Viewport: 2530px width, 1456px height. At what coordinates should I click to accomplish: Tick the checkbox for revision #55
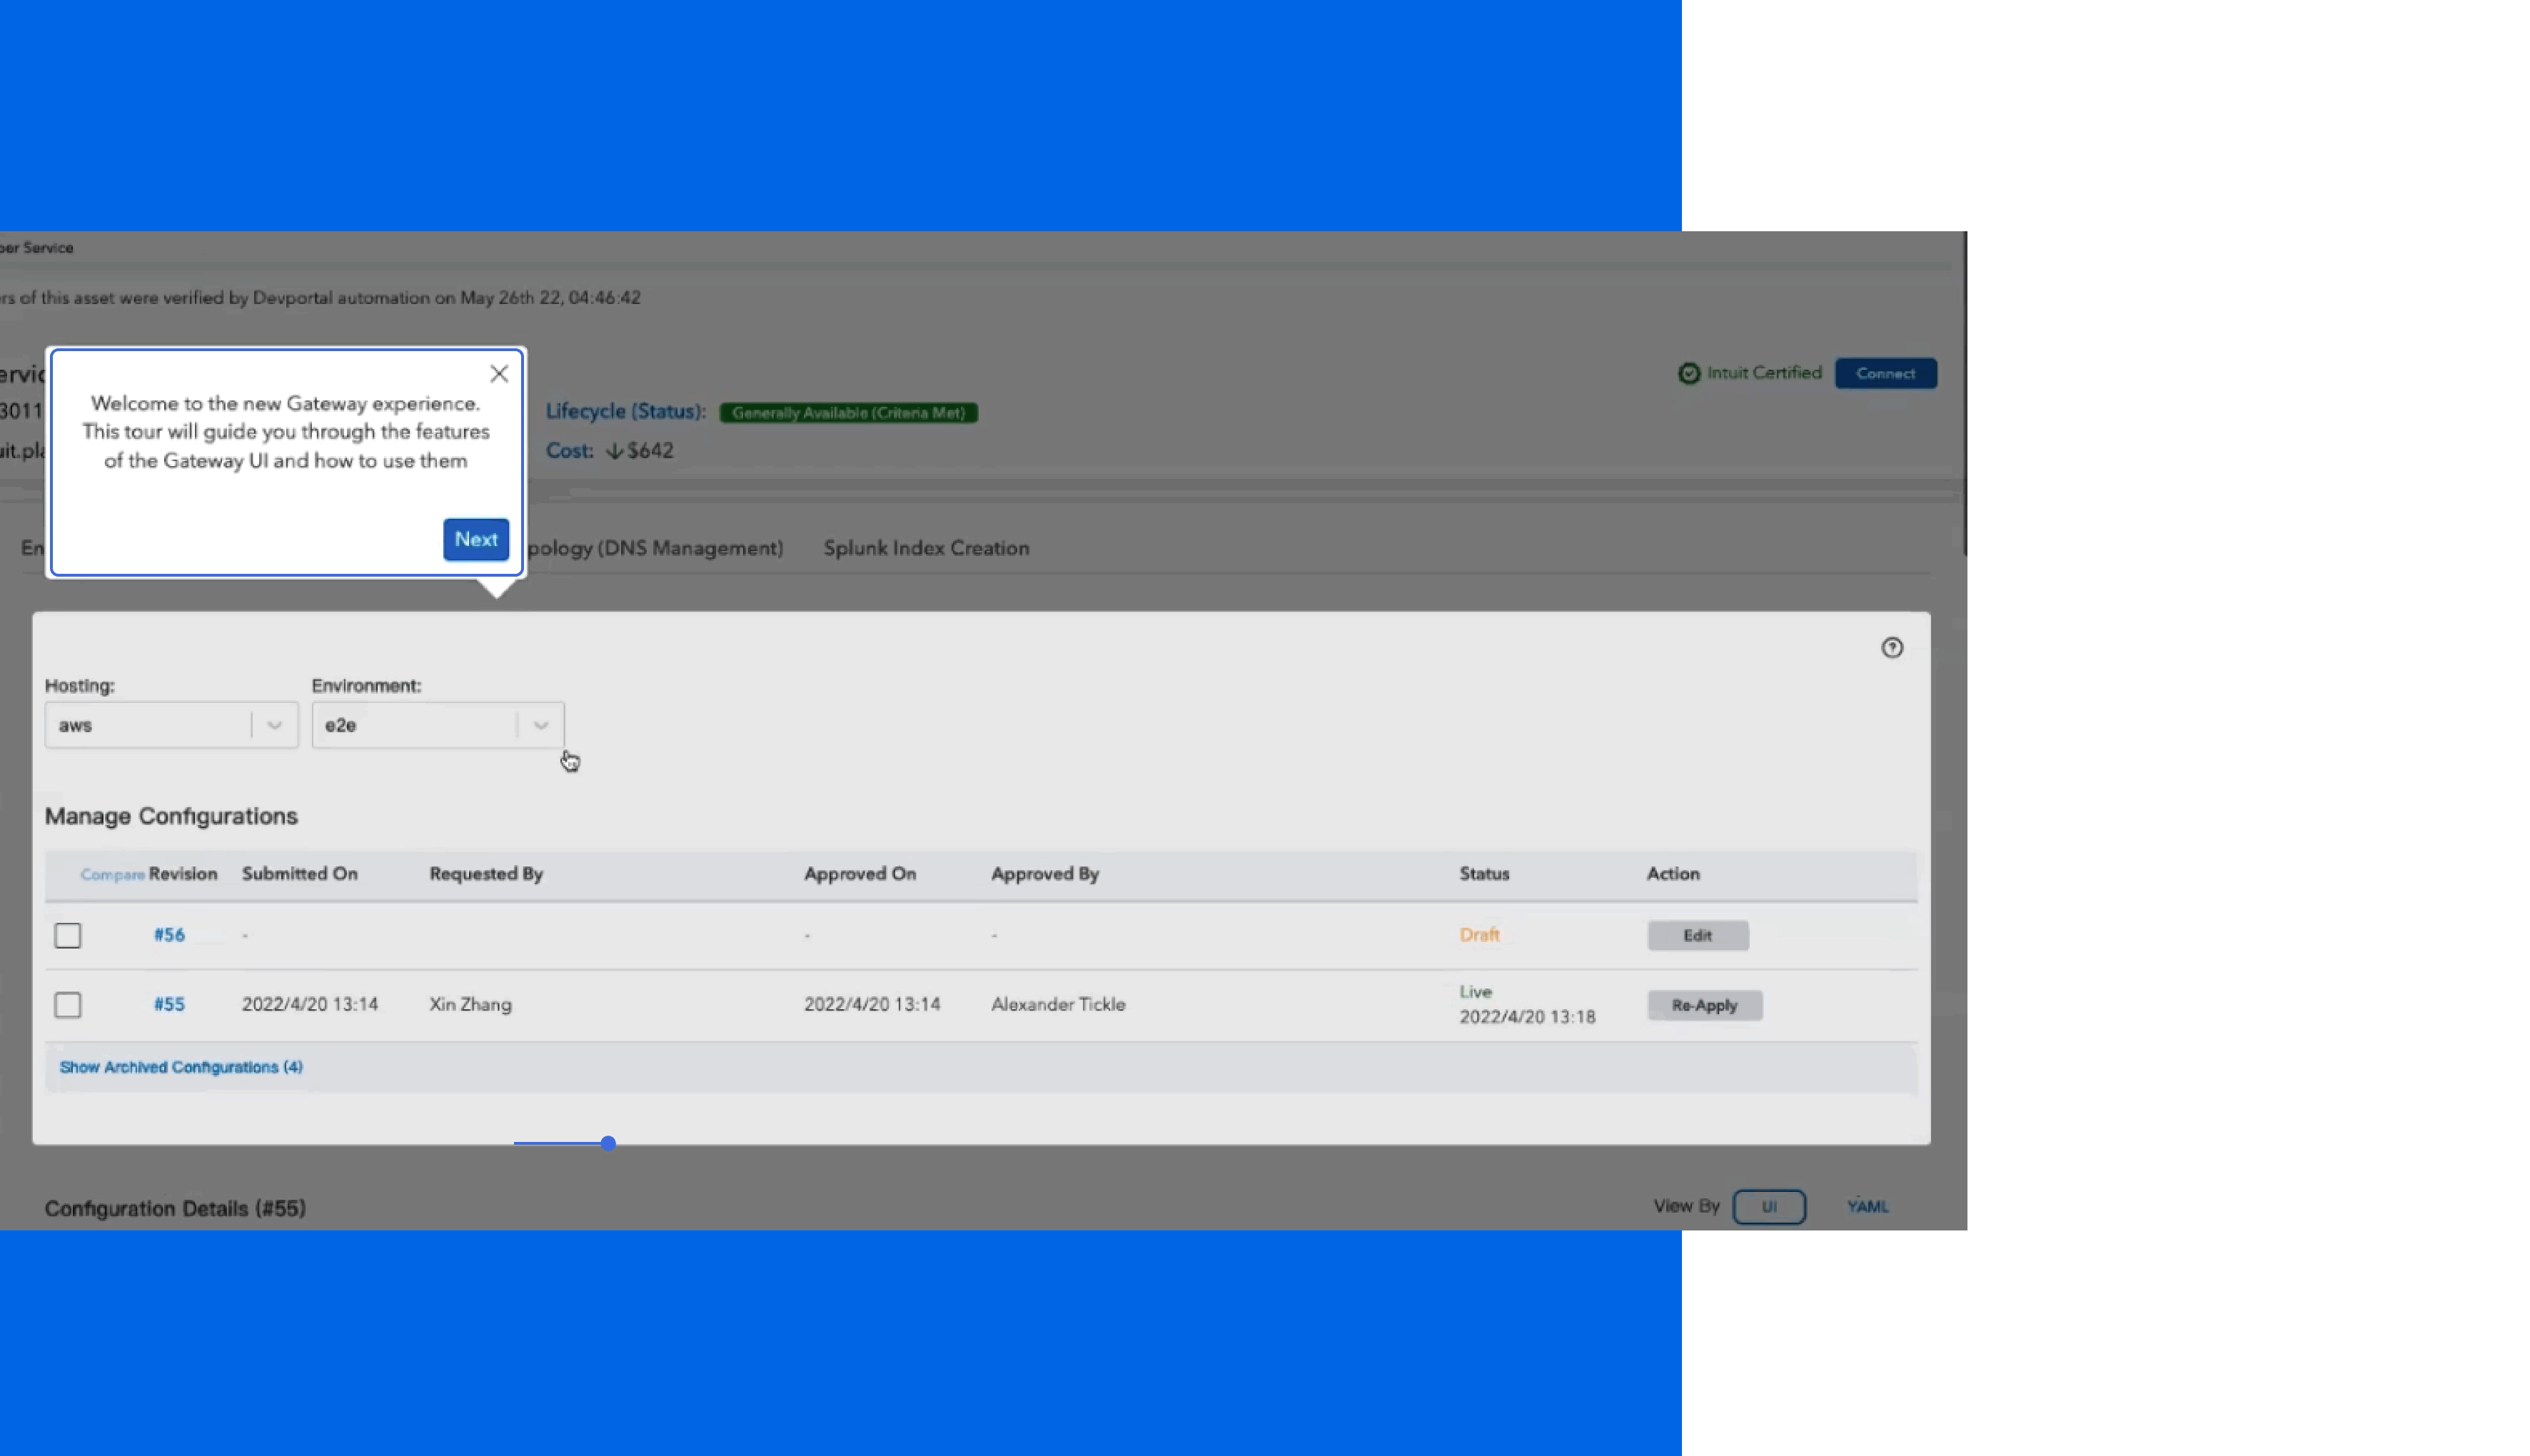click(68, 1004)
